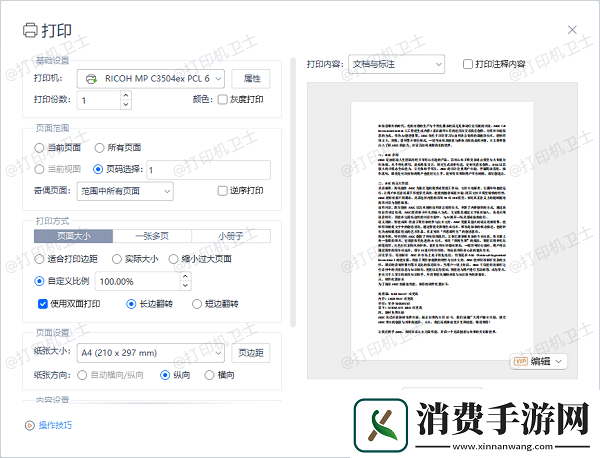Increase custom scale percentage with the up arrow
The height and width of the screenshot is (458, 600).
[185, 276]
